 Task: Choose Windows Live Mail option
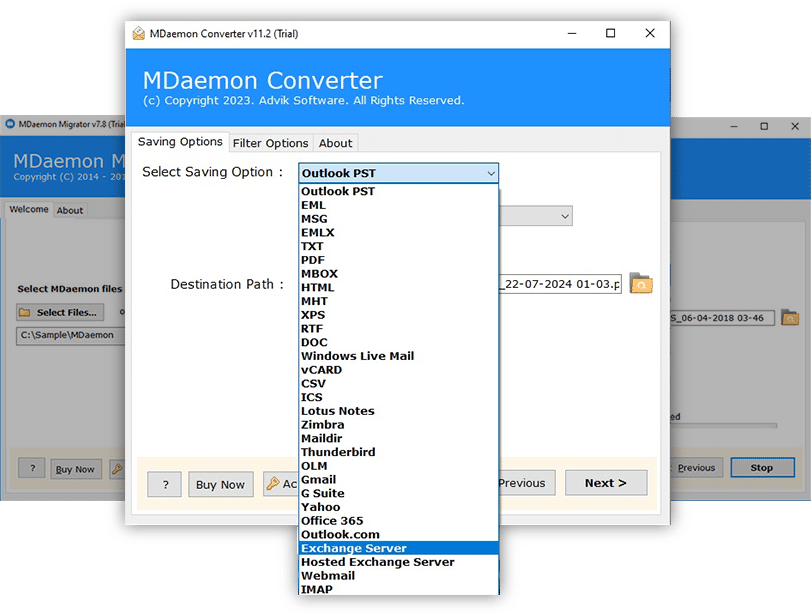(x=398, y=356)
